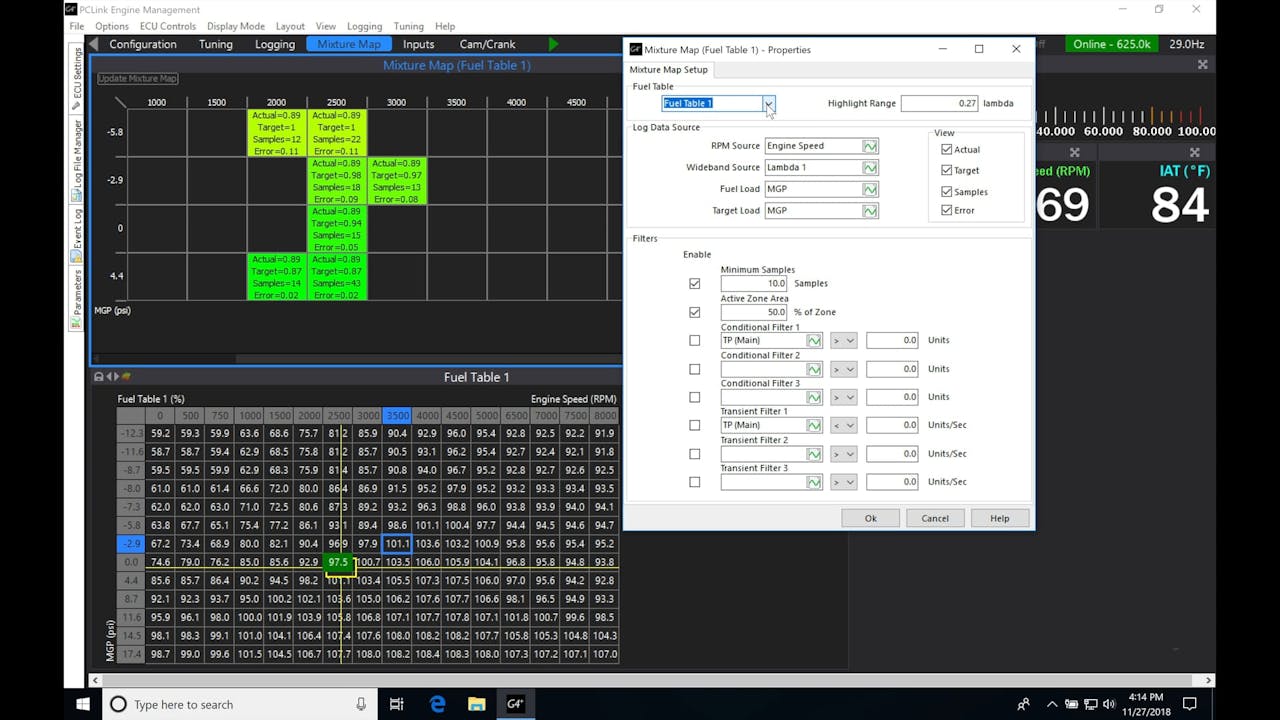Image resolution: width=1280 pixels, height=720 pixels.
Task: Enable the Conditional Filter 1 checkbox
Action: pos(695,340)
